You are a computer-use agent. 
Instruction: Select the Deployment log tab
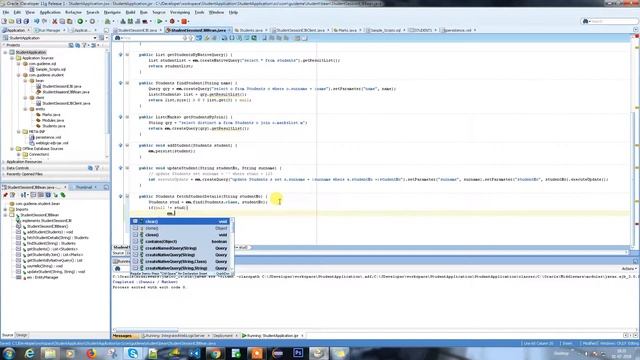[x=223, y=336]
